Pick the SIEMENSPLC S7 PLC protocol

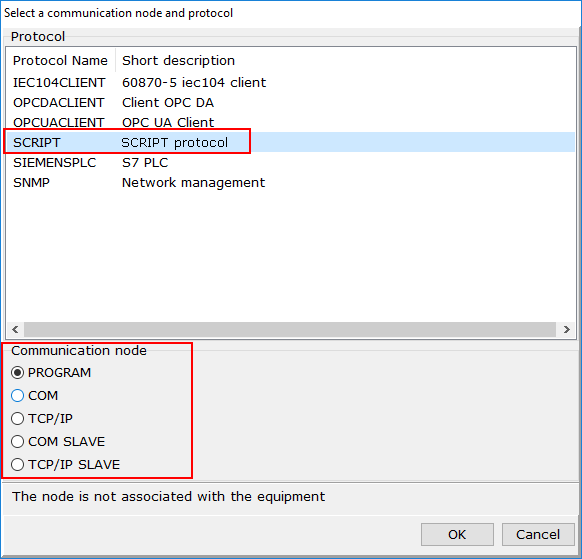[290, 163]
